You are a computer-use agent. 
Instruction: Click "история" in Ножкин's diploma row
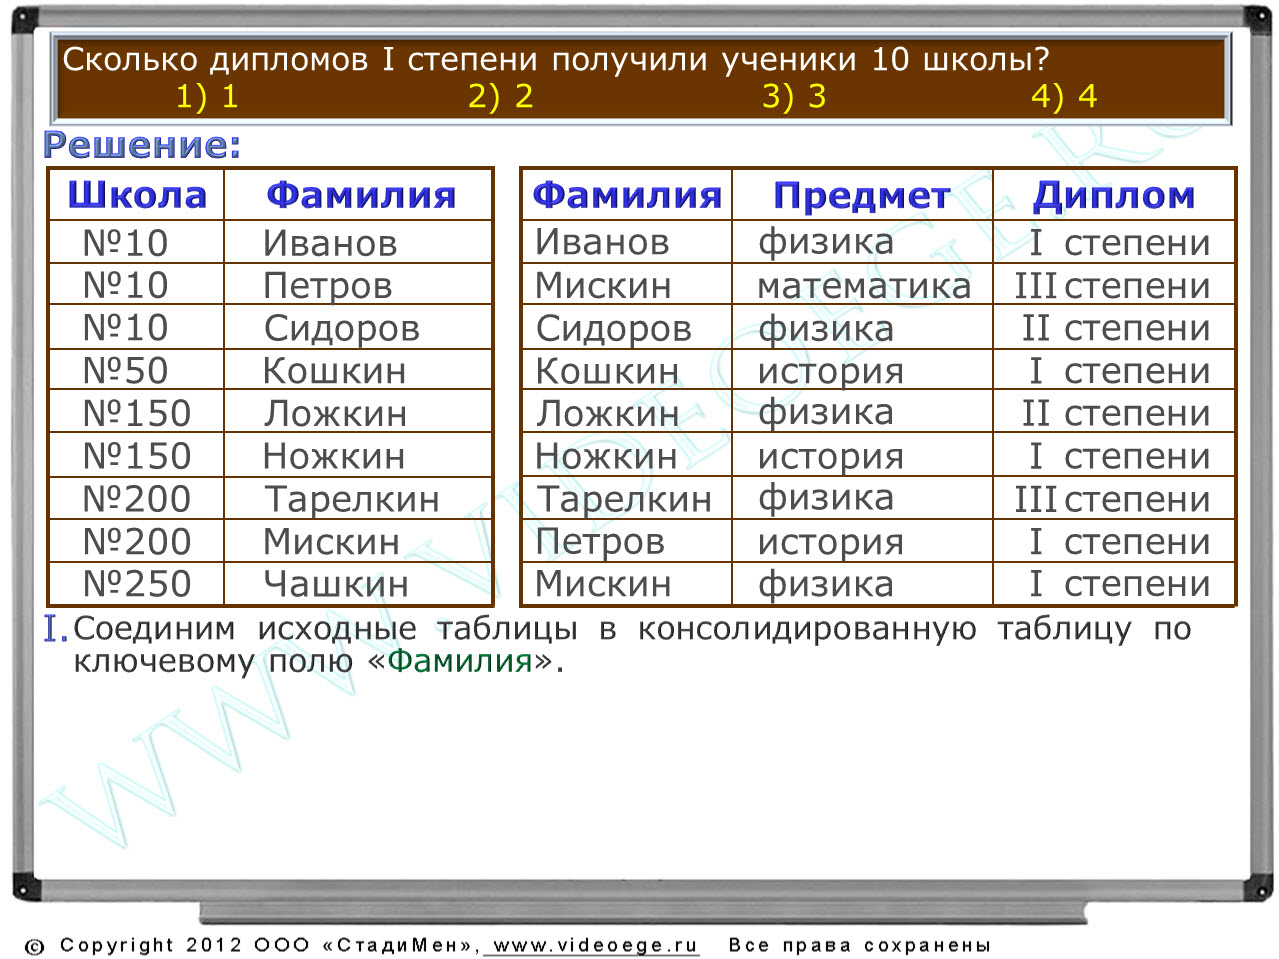pos(831,458)
